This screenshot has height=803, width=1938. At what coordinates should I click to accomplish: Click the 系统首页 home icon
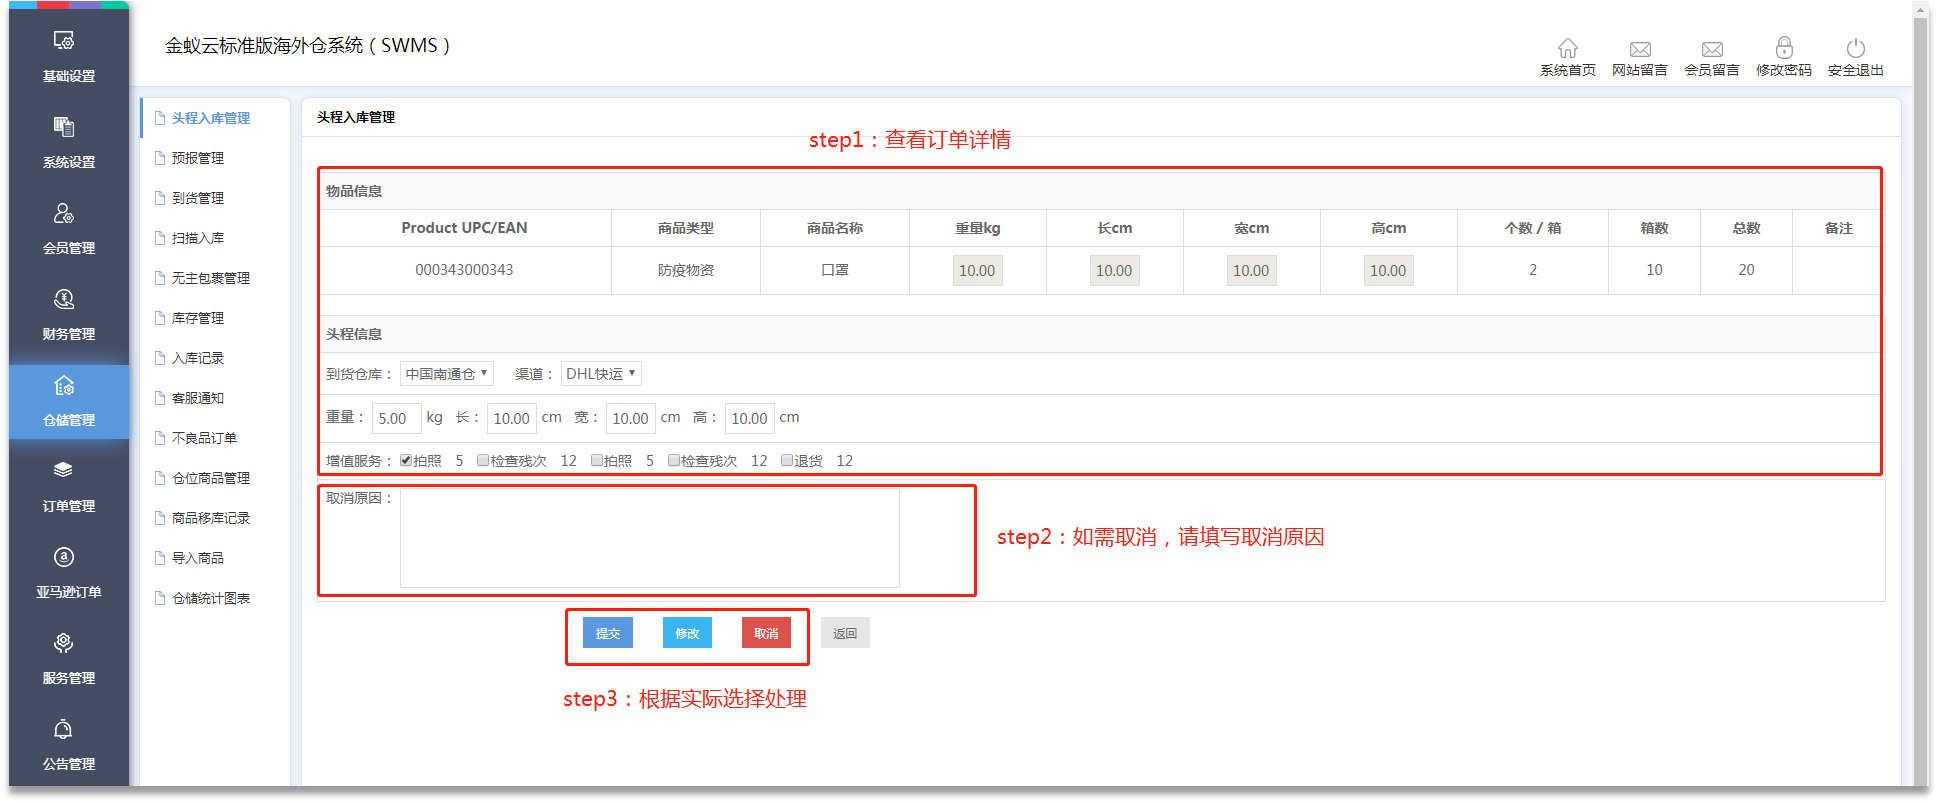(1567, 49)
